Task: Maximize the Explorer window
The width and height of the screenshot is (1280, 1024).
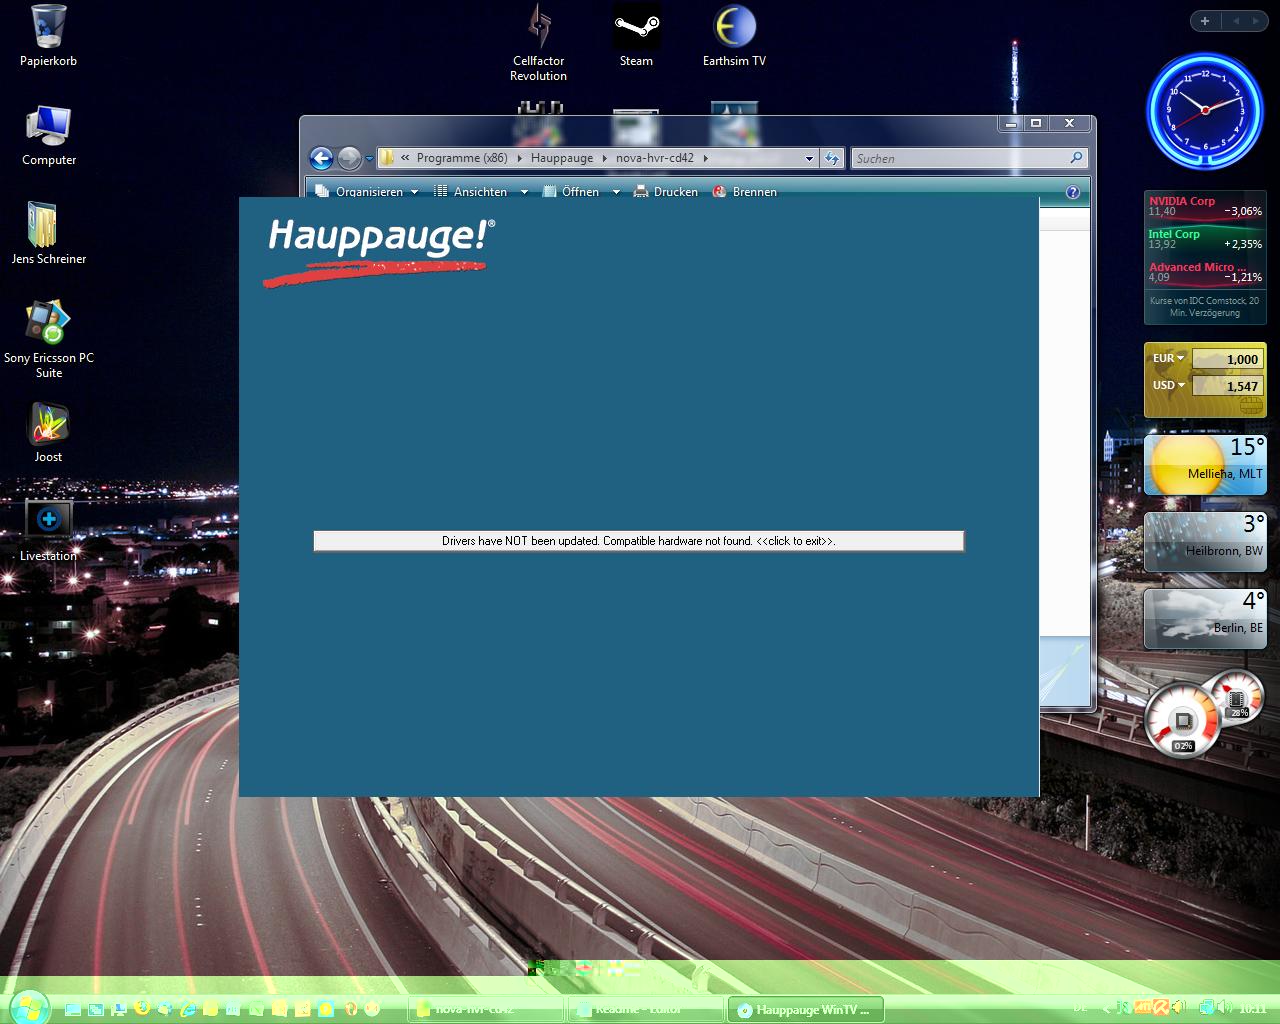Action: (1036, 123)
